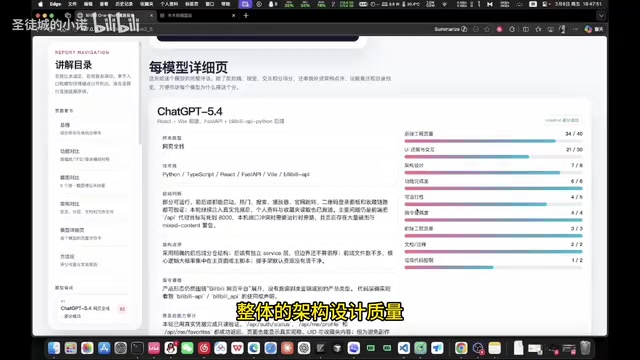
Task: Click the purple screen recording menu bar icon
Action: coord(245,4)
